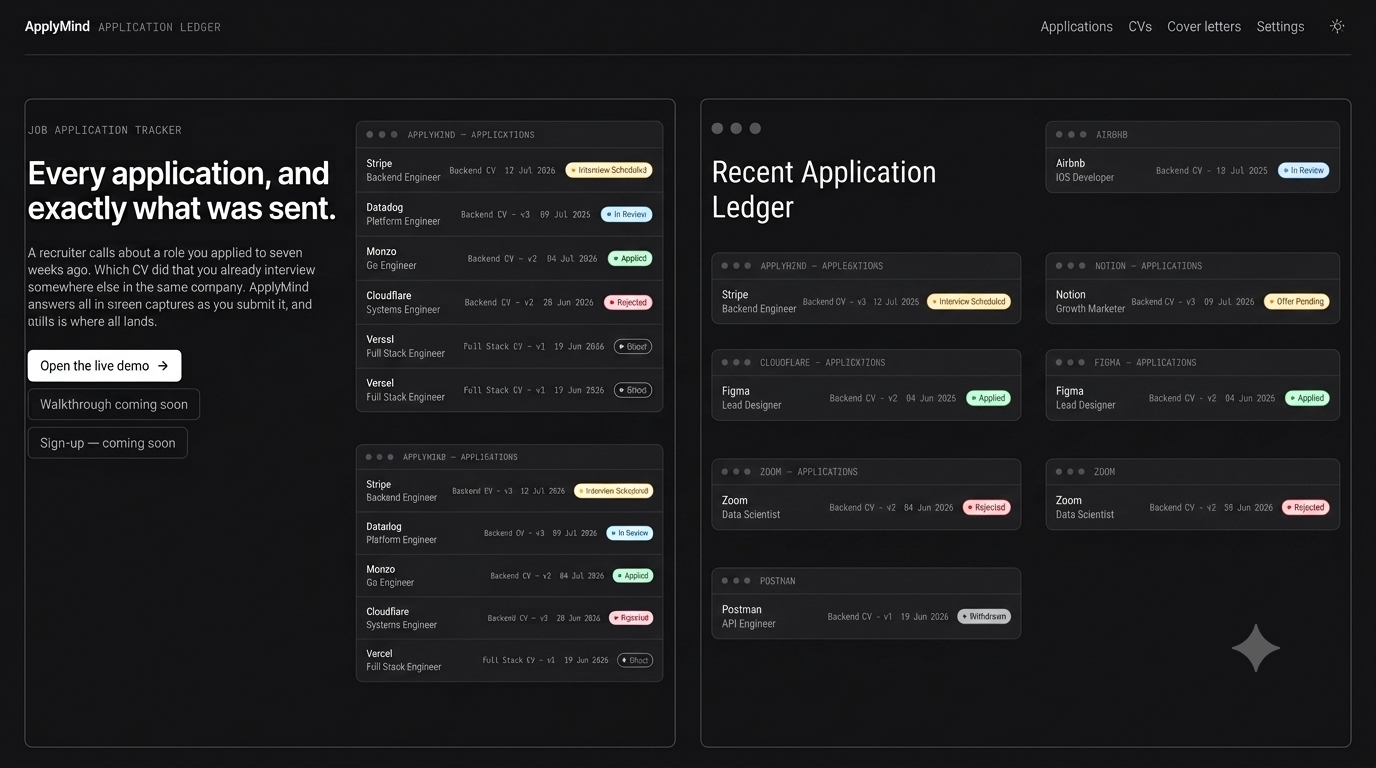This screenshot has height=768, width=1376.
Task: Open the Applications nav link
Action: point(1076,27)
